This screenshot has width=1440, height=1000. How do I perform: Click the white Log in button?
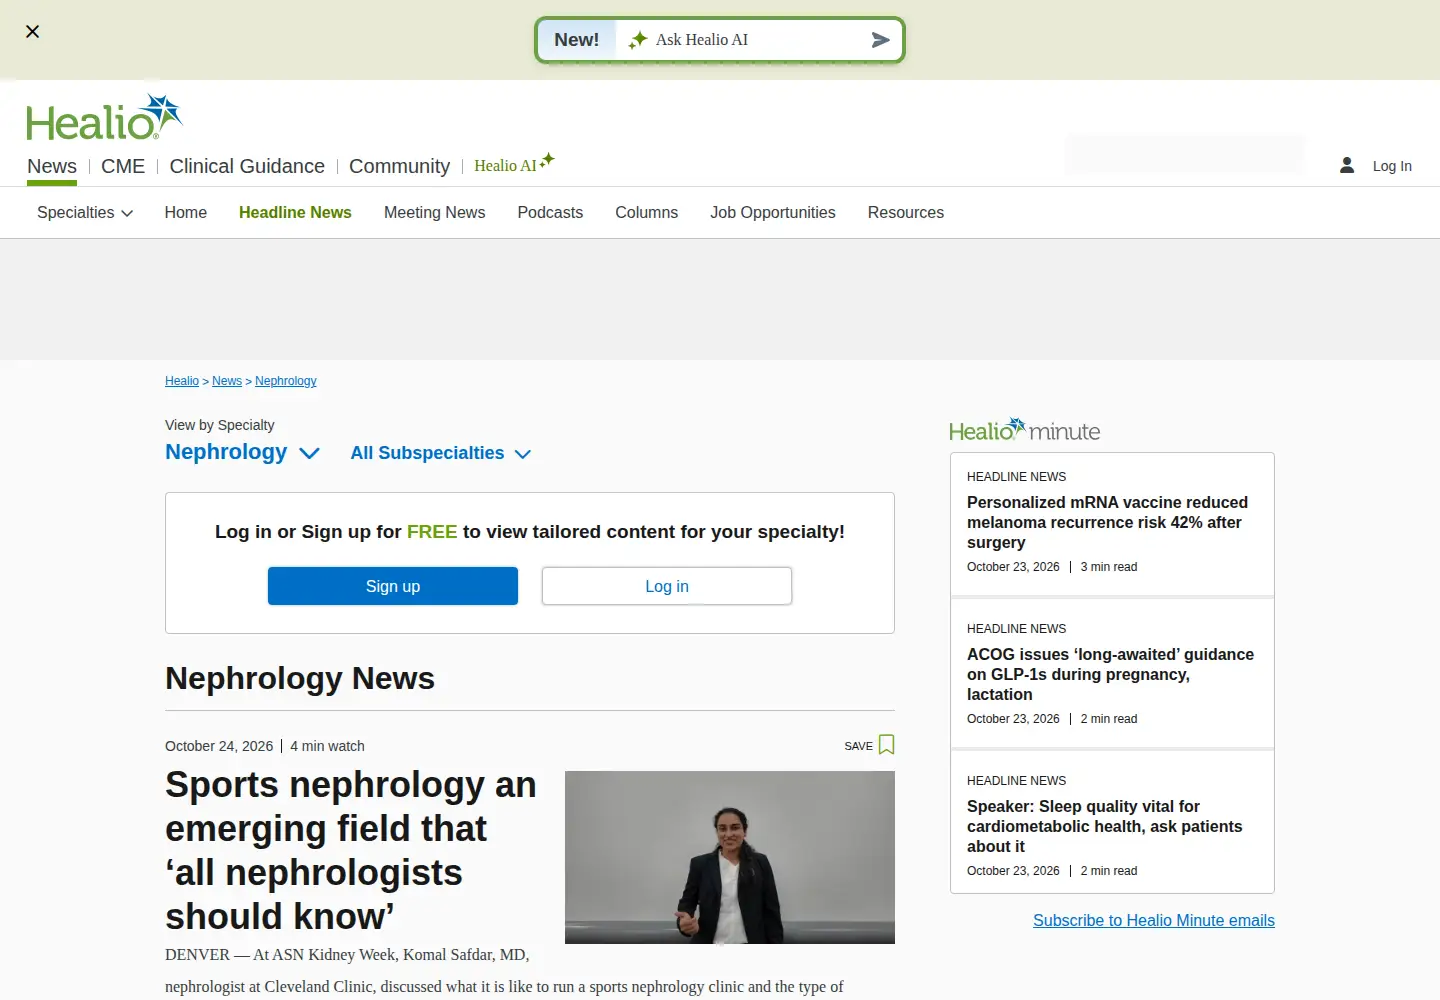tap(667, 586)
